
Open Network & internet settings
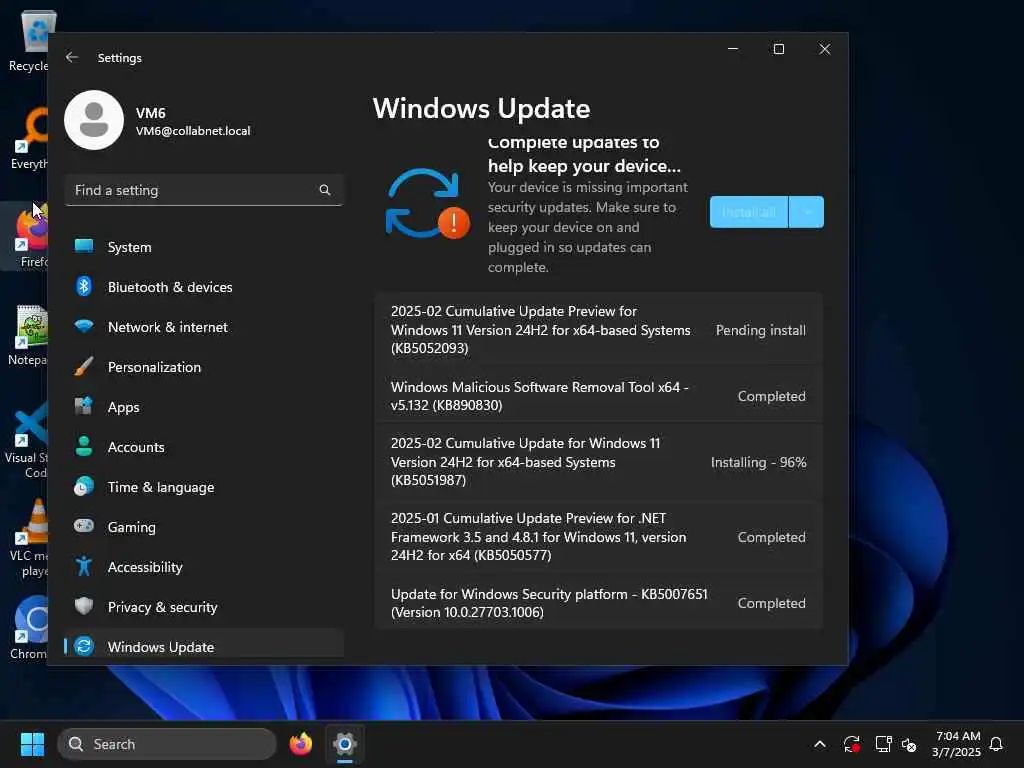click(204, 327)
